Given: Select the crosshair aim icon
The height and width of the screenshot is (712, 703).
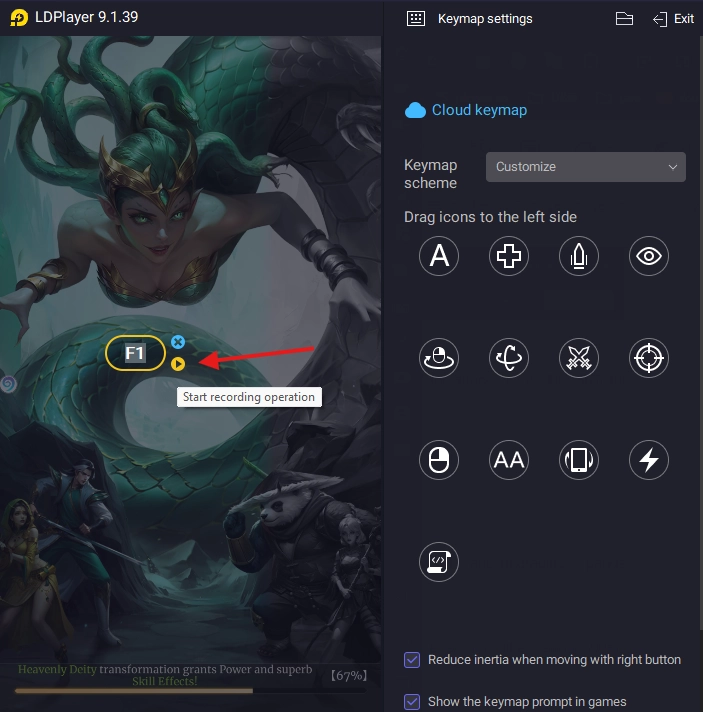Looking at the screenshot, I should tap(649, 358).
